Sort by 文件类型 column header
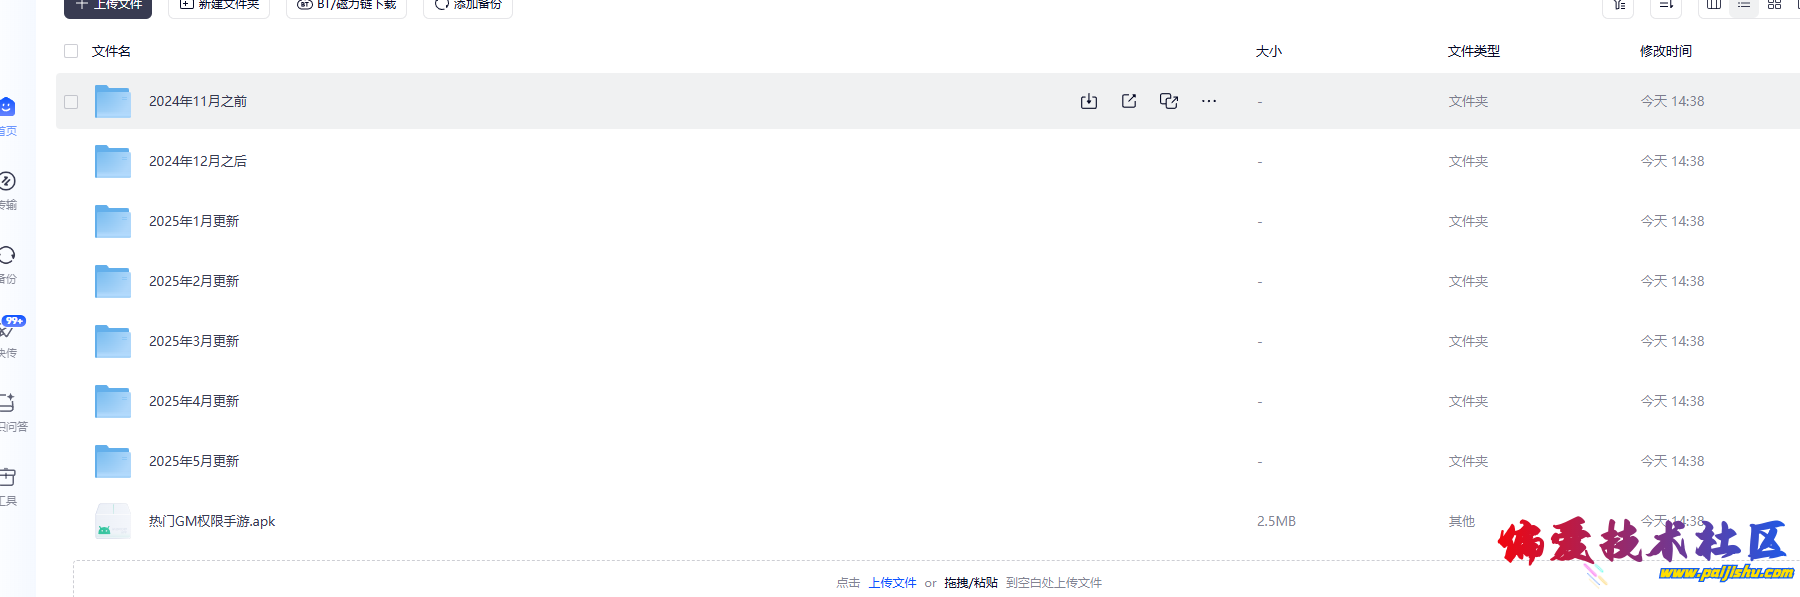Viewport: 1800px width, 597px height. [1474, 51]
